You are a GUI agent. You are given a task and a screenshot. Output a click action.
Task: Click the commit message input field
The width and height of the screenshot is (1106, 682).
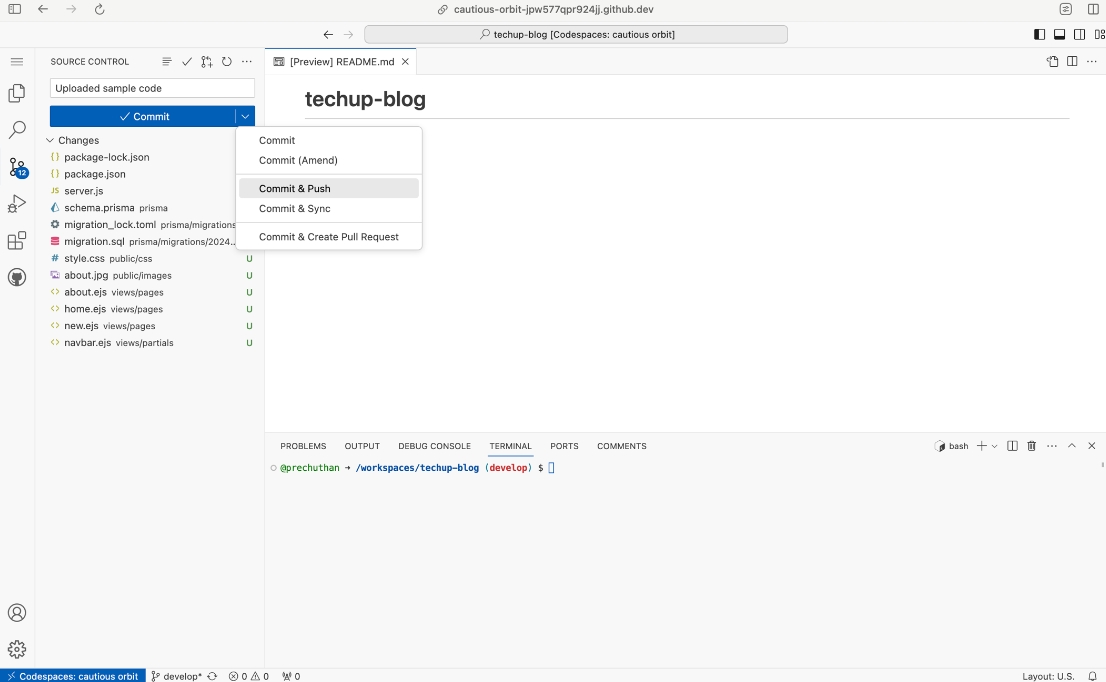click(x=152, y=88)
